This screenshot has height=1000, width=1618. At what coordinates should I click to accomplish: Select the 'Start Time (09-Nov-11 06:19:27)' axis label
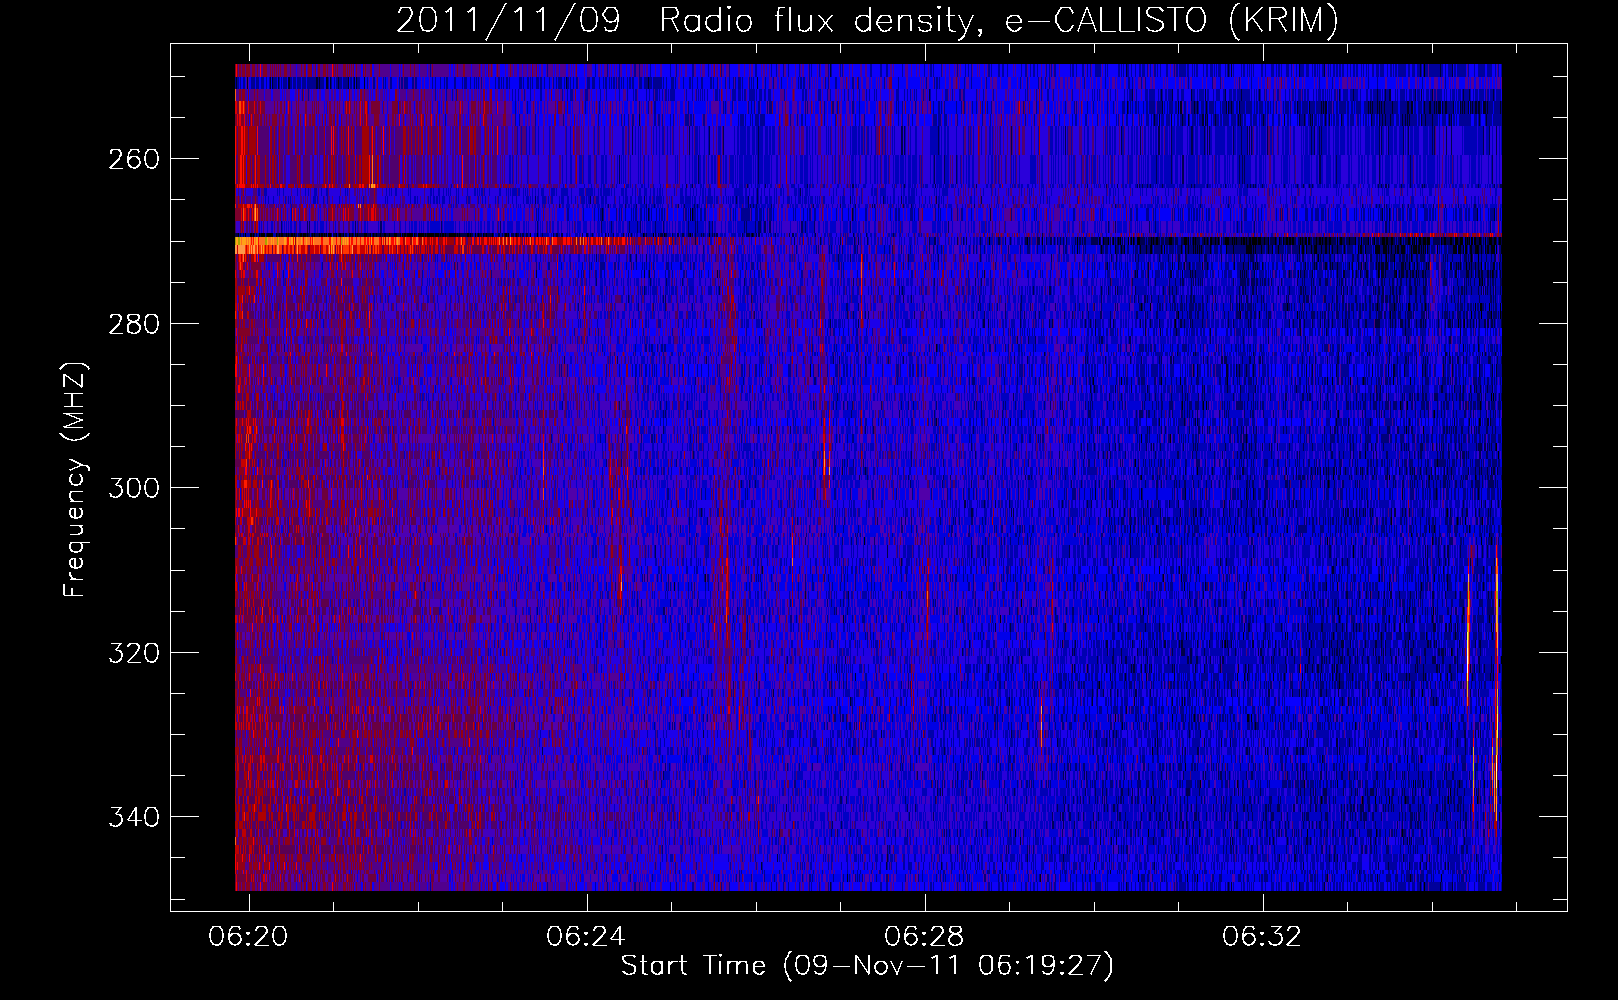click(x=867, y=966)
